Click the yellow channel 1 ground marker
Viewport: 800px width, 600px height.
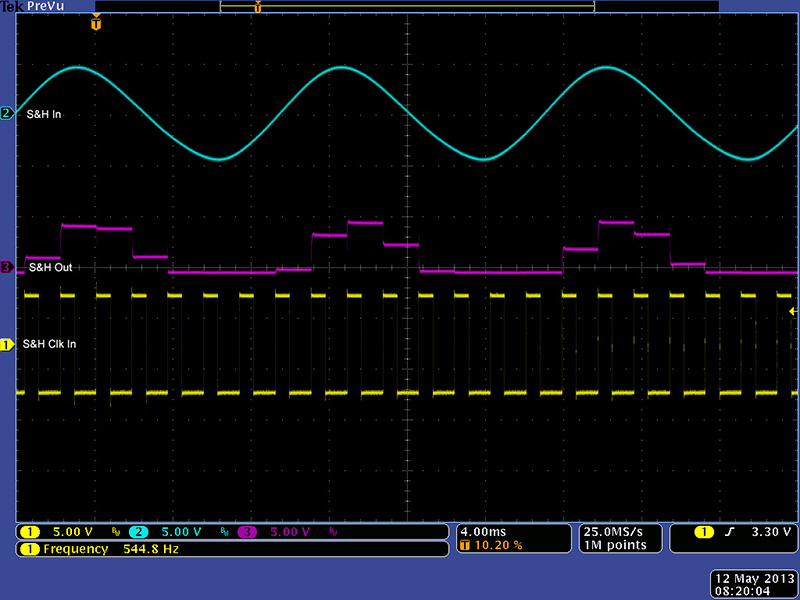click(7, 345)
